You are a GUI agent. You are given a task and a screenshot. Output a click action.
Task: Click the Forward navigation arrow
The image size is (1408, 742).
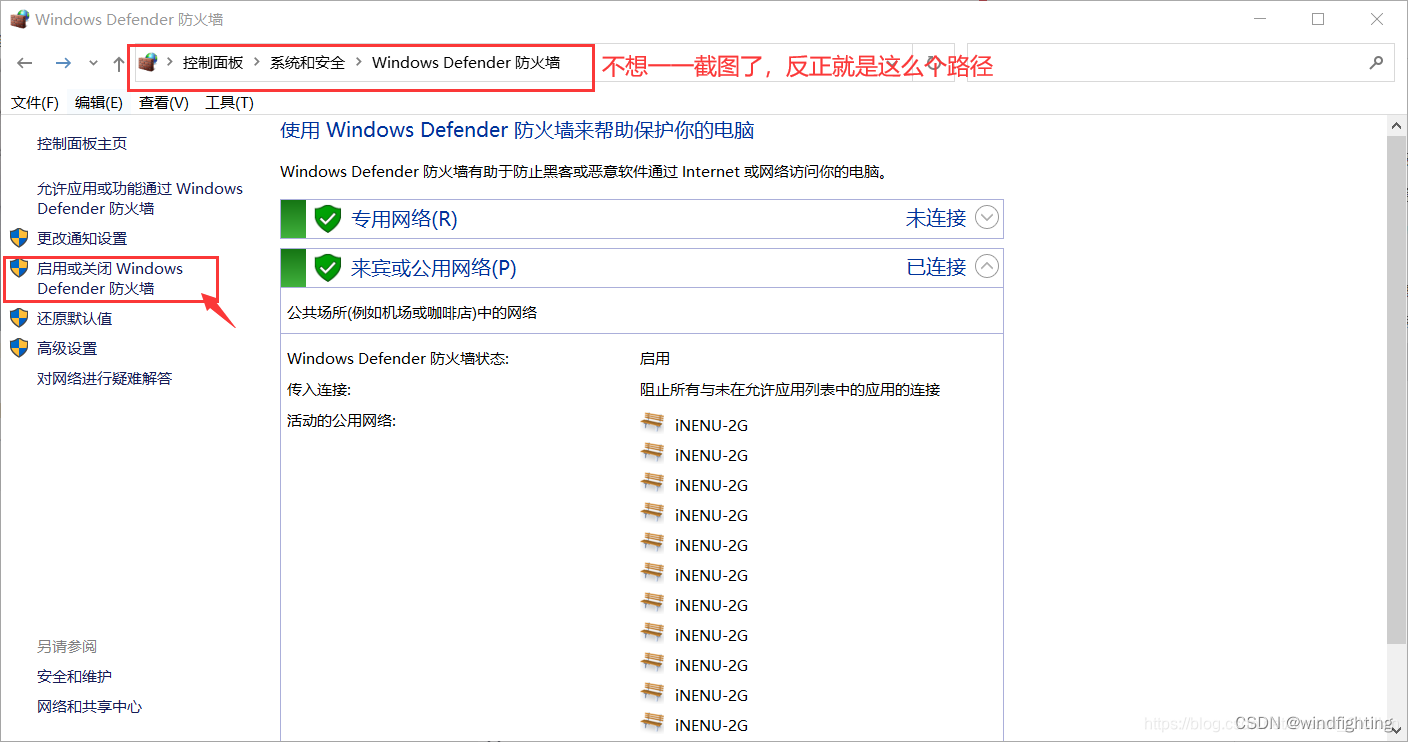(63, 63)
